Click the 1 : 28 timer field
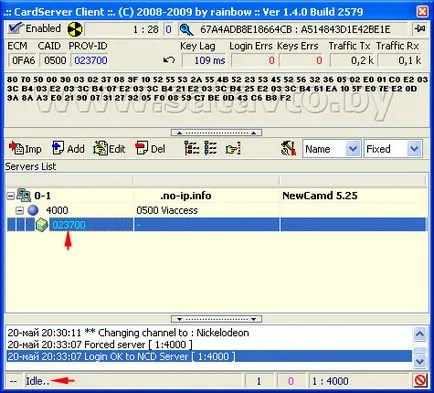Screen dimensions: 434x393 (x=123, y=30)
